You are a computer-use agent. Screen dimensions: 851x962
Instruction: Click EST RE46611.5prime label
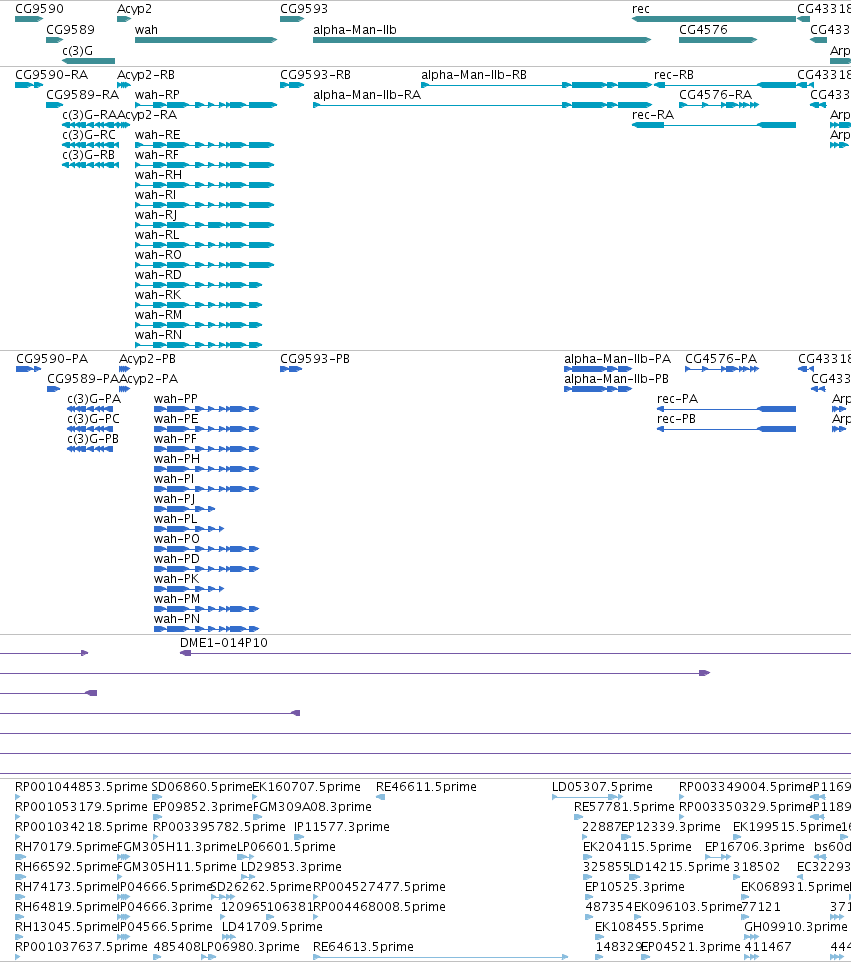pyautogui.click(x=426, y=787)
